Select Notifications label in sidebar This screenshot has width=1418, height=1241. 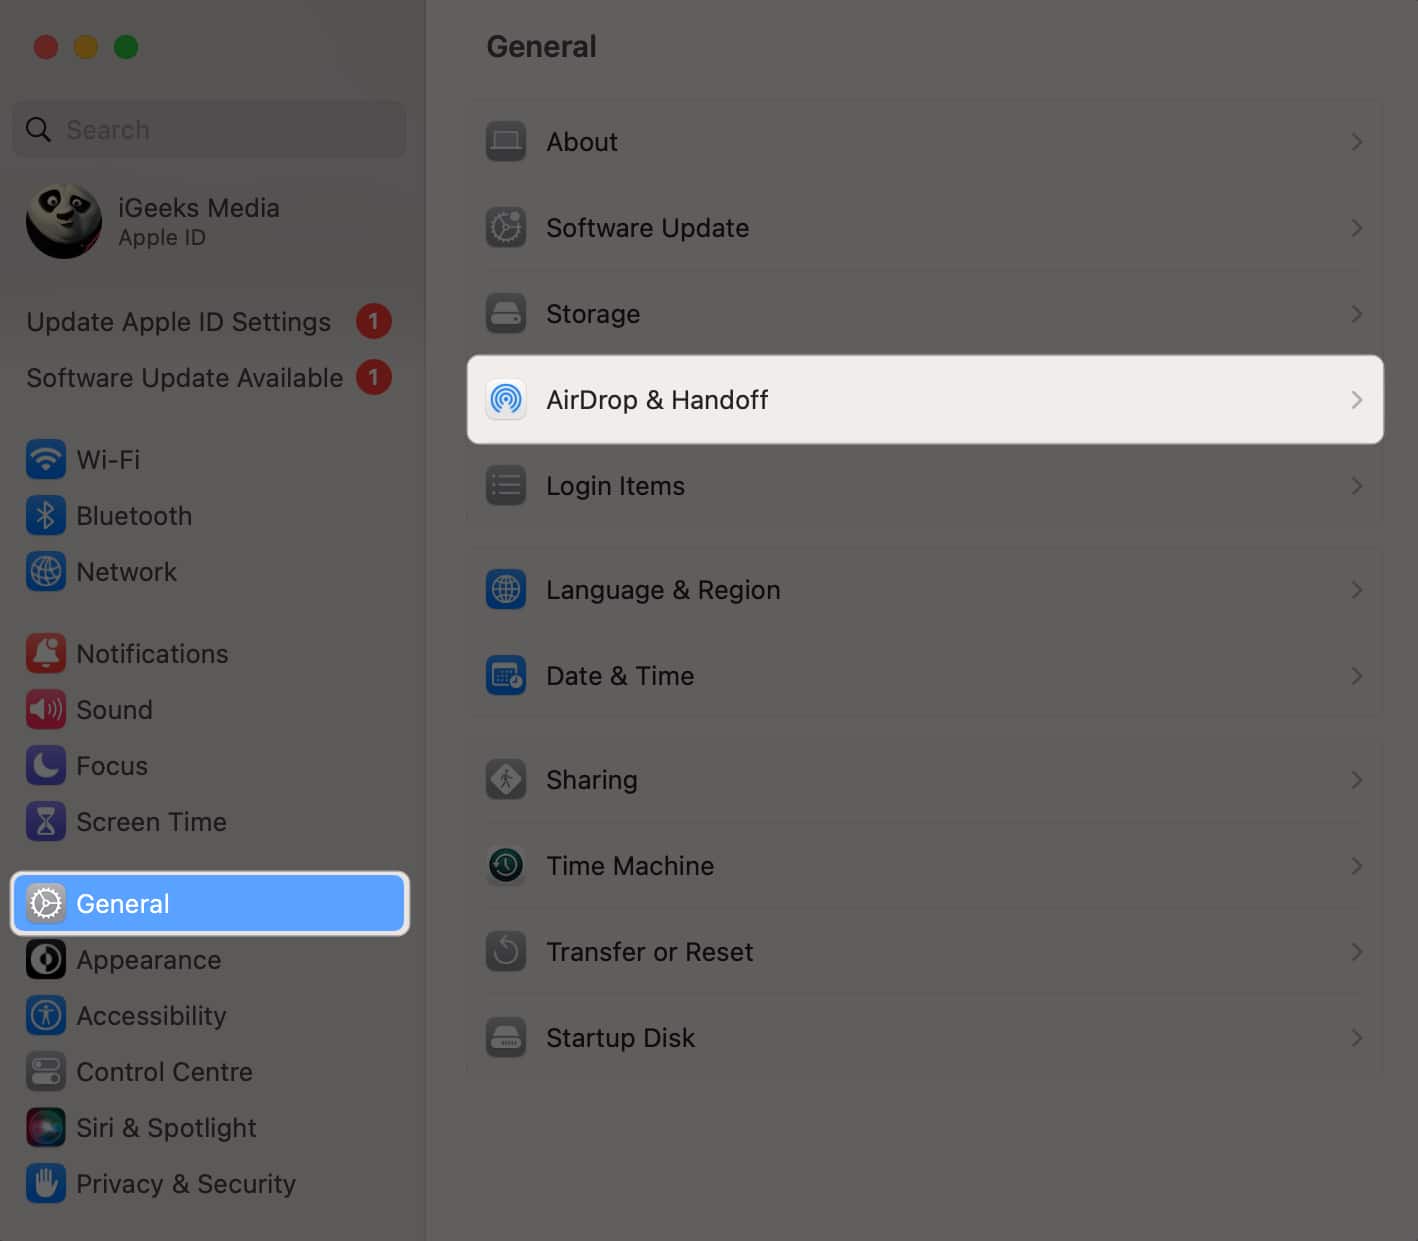152,654
